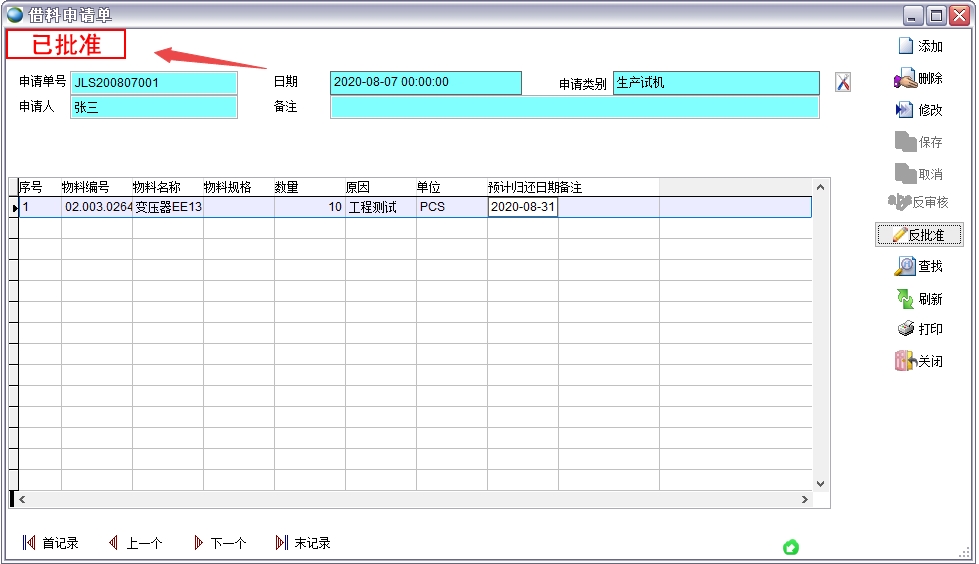Go to next record 下一个

[x=220, y=543]
